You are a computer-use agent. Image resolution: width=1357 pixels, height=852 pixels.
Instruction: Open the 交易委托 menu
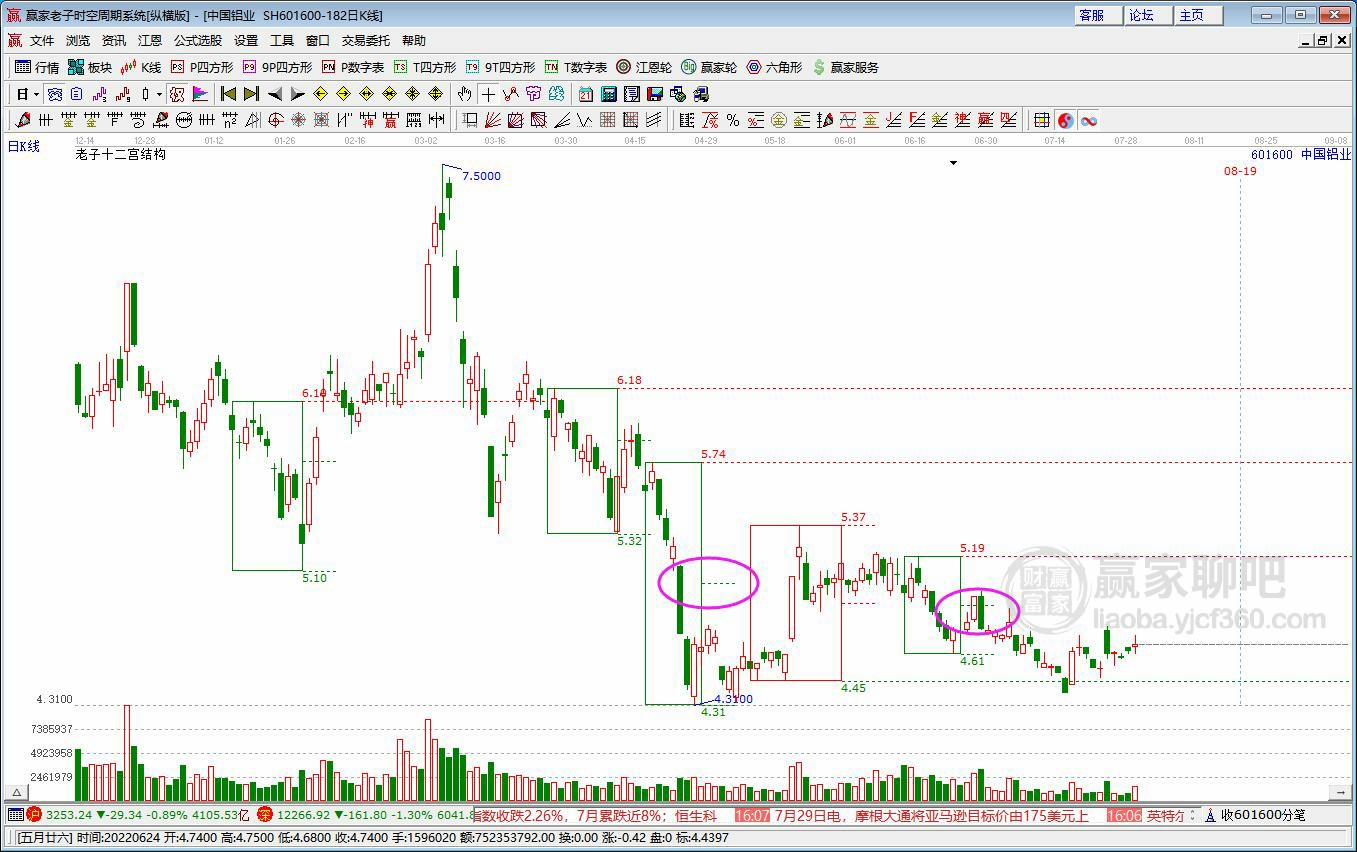tap(366, 41)
